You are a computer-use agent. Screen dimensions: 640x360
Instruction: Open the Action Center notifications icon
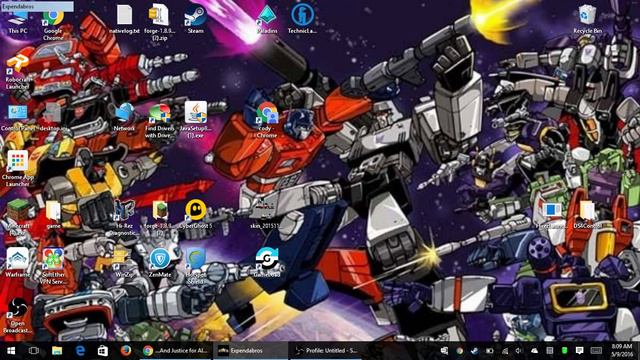tap(579, 351)
